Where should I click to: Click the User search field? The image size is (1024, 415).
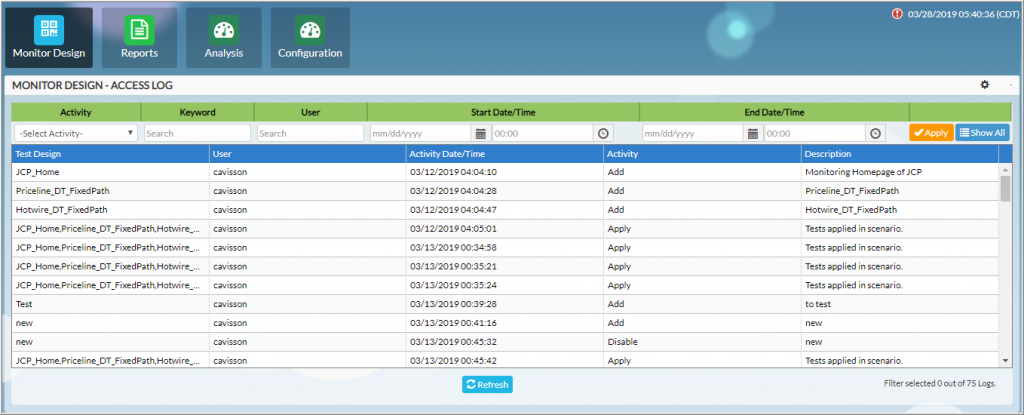310,133
